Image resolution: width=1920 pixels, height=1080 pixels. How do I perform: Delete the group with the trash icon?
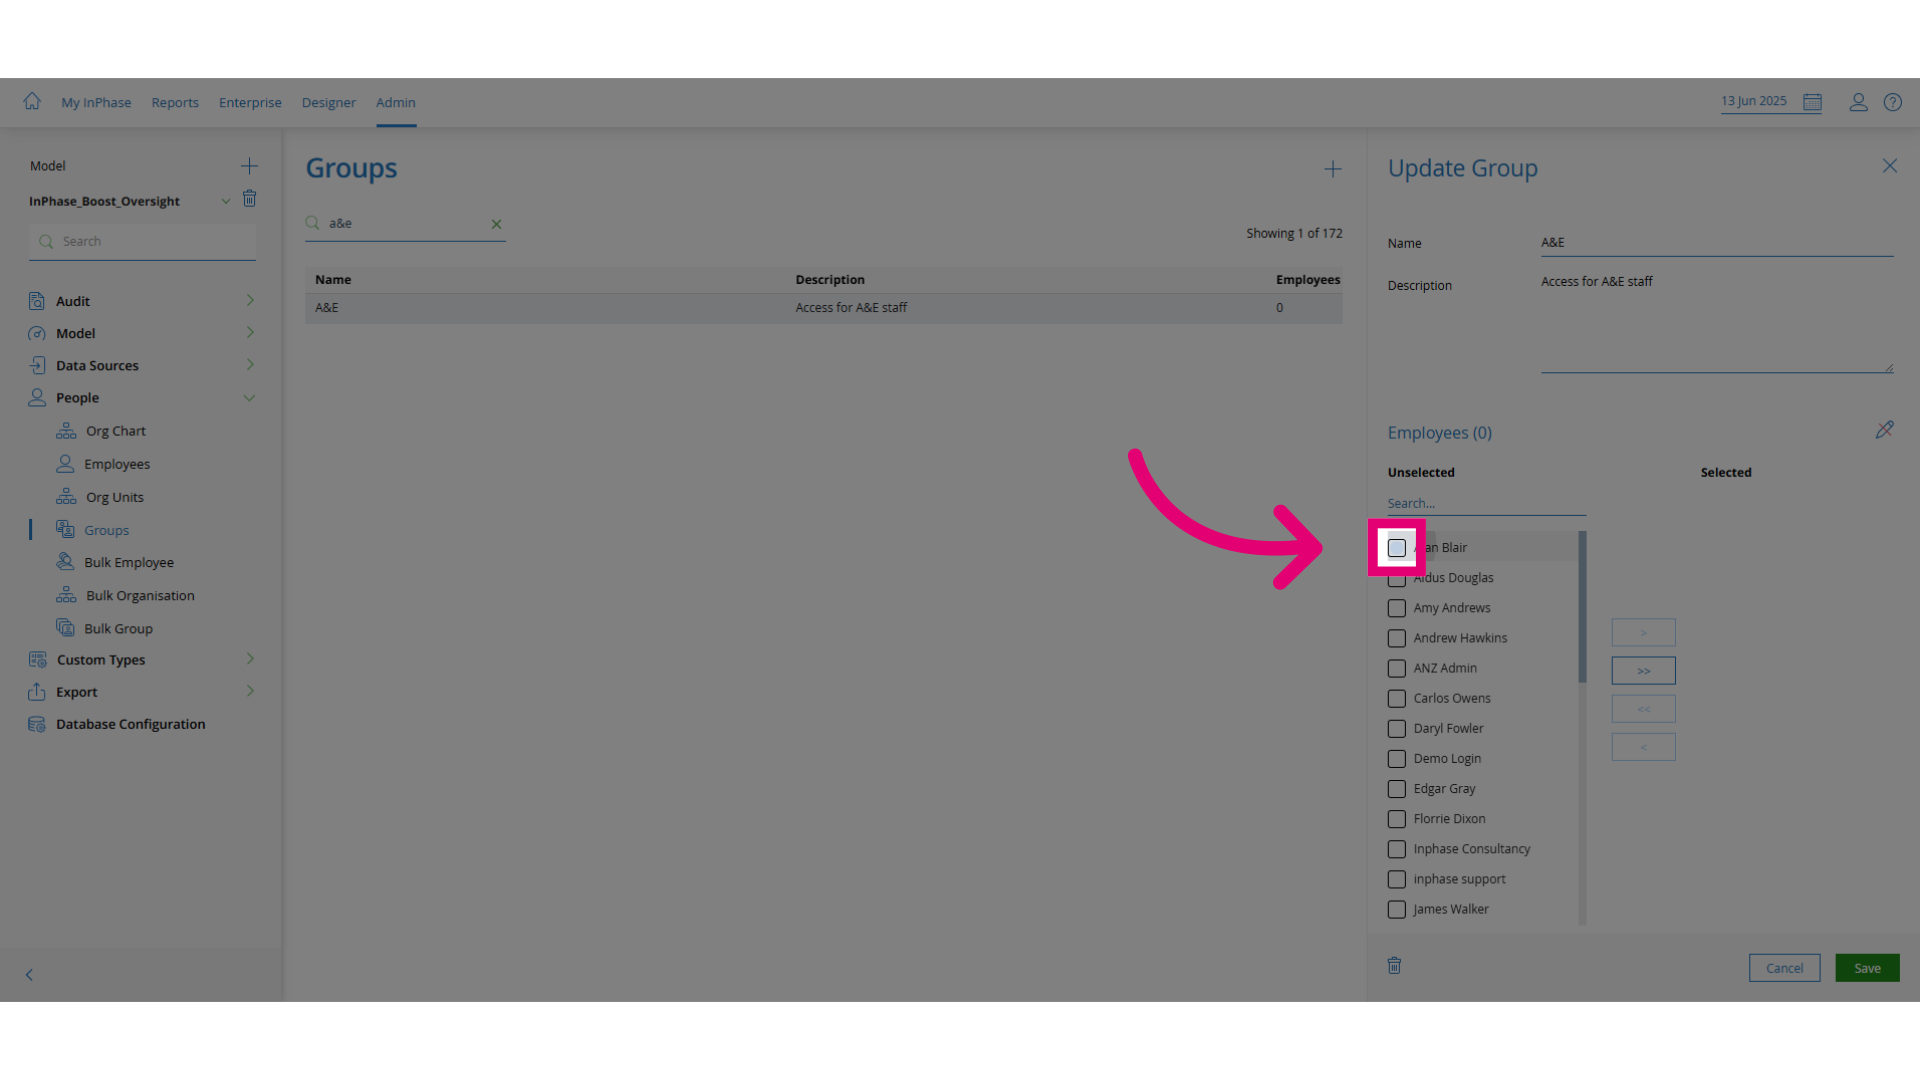click(1394, 965)
